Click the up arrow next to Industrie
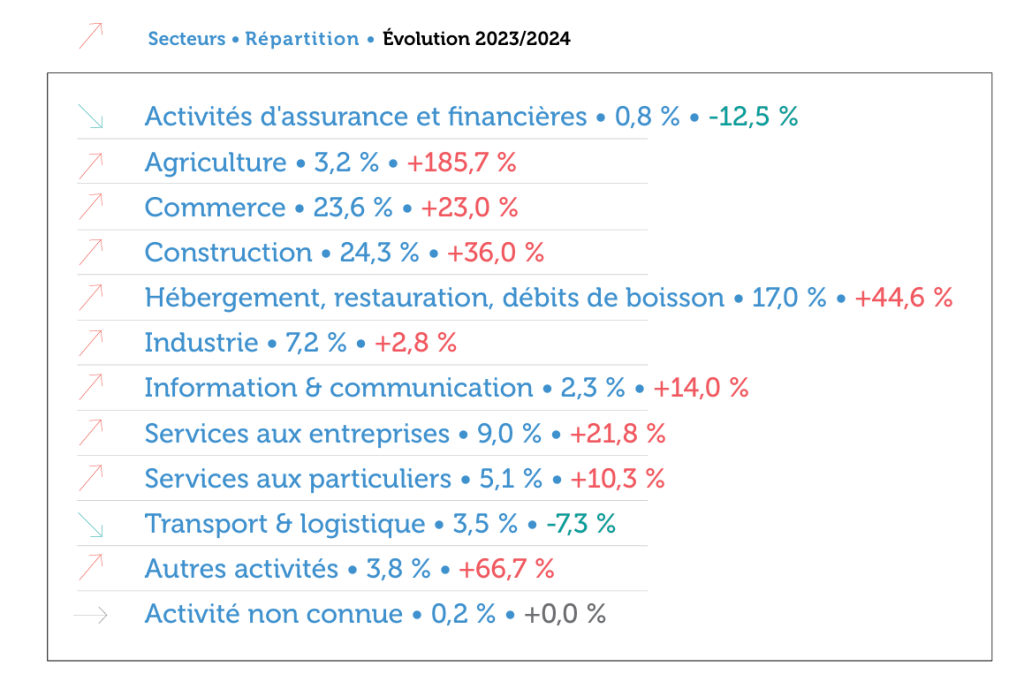1024x674 pixels. [x=91, y=342]
